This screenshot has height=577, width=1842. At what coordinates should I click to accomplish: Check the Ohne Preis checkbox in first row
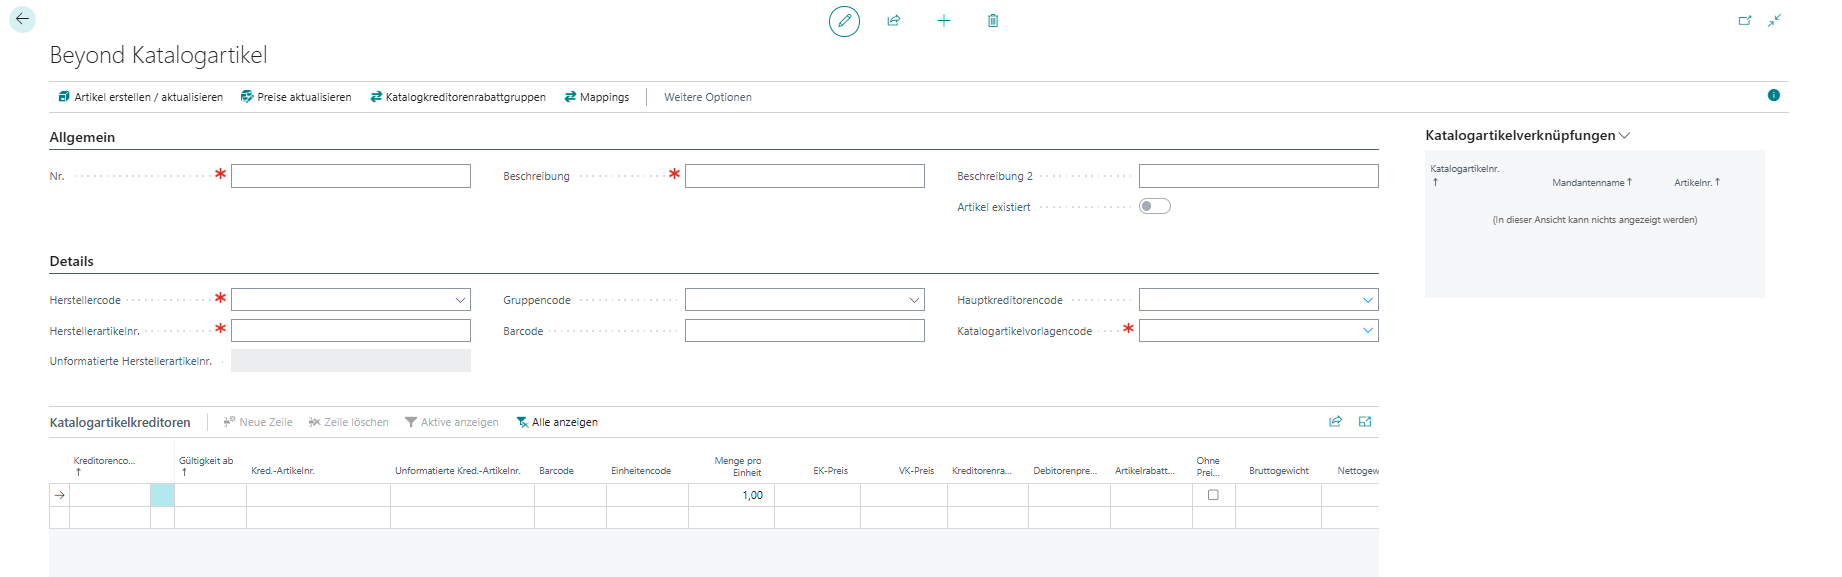point(1213,495)
